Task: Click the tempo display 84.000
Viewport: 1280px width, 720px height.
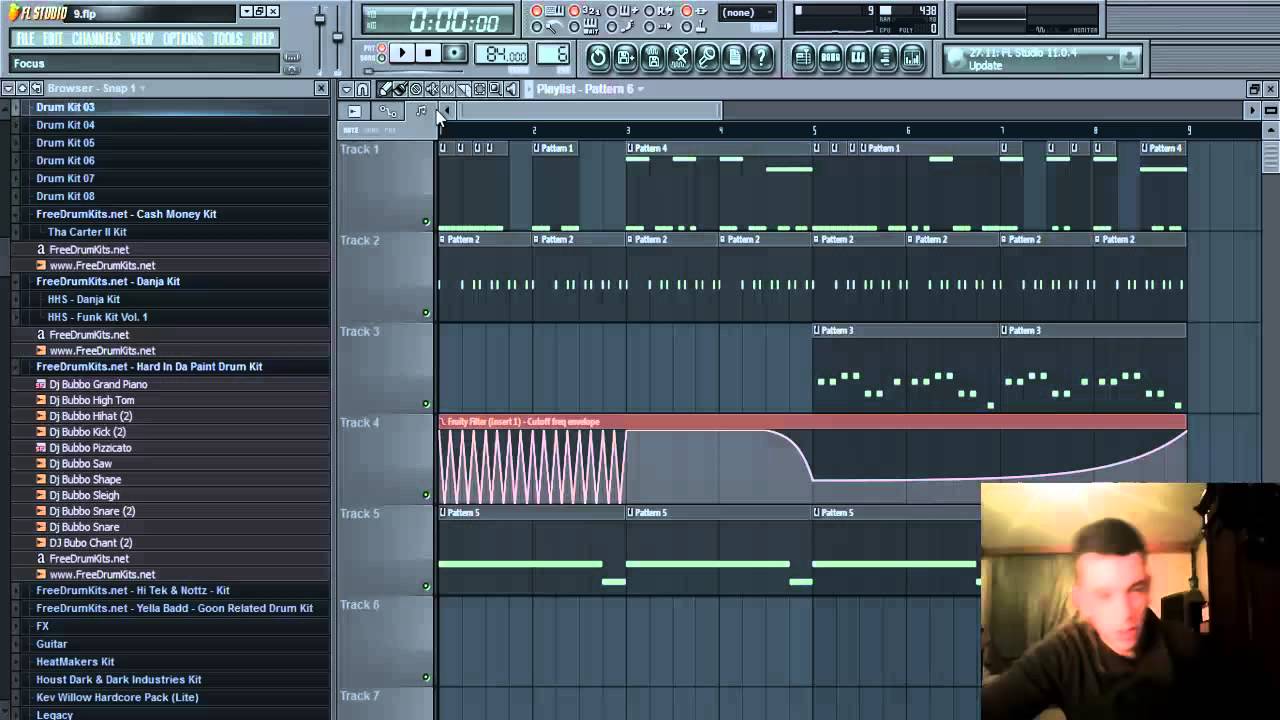Action: point(502,55)
